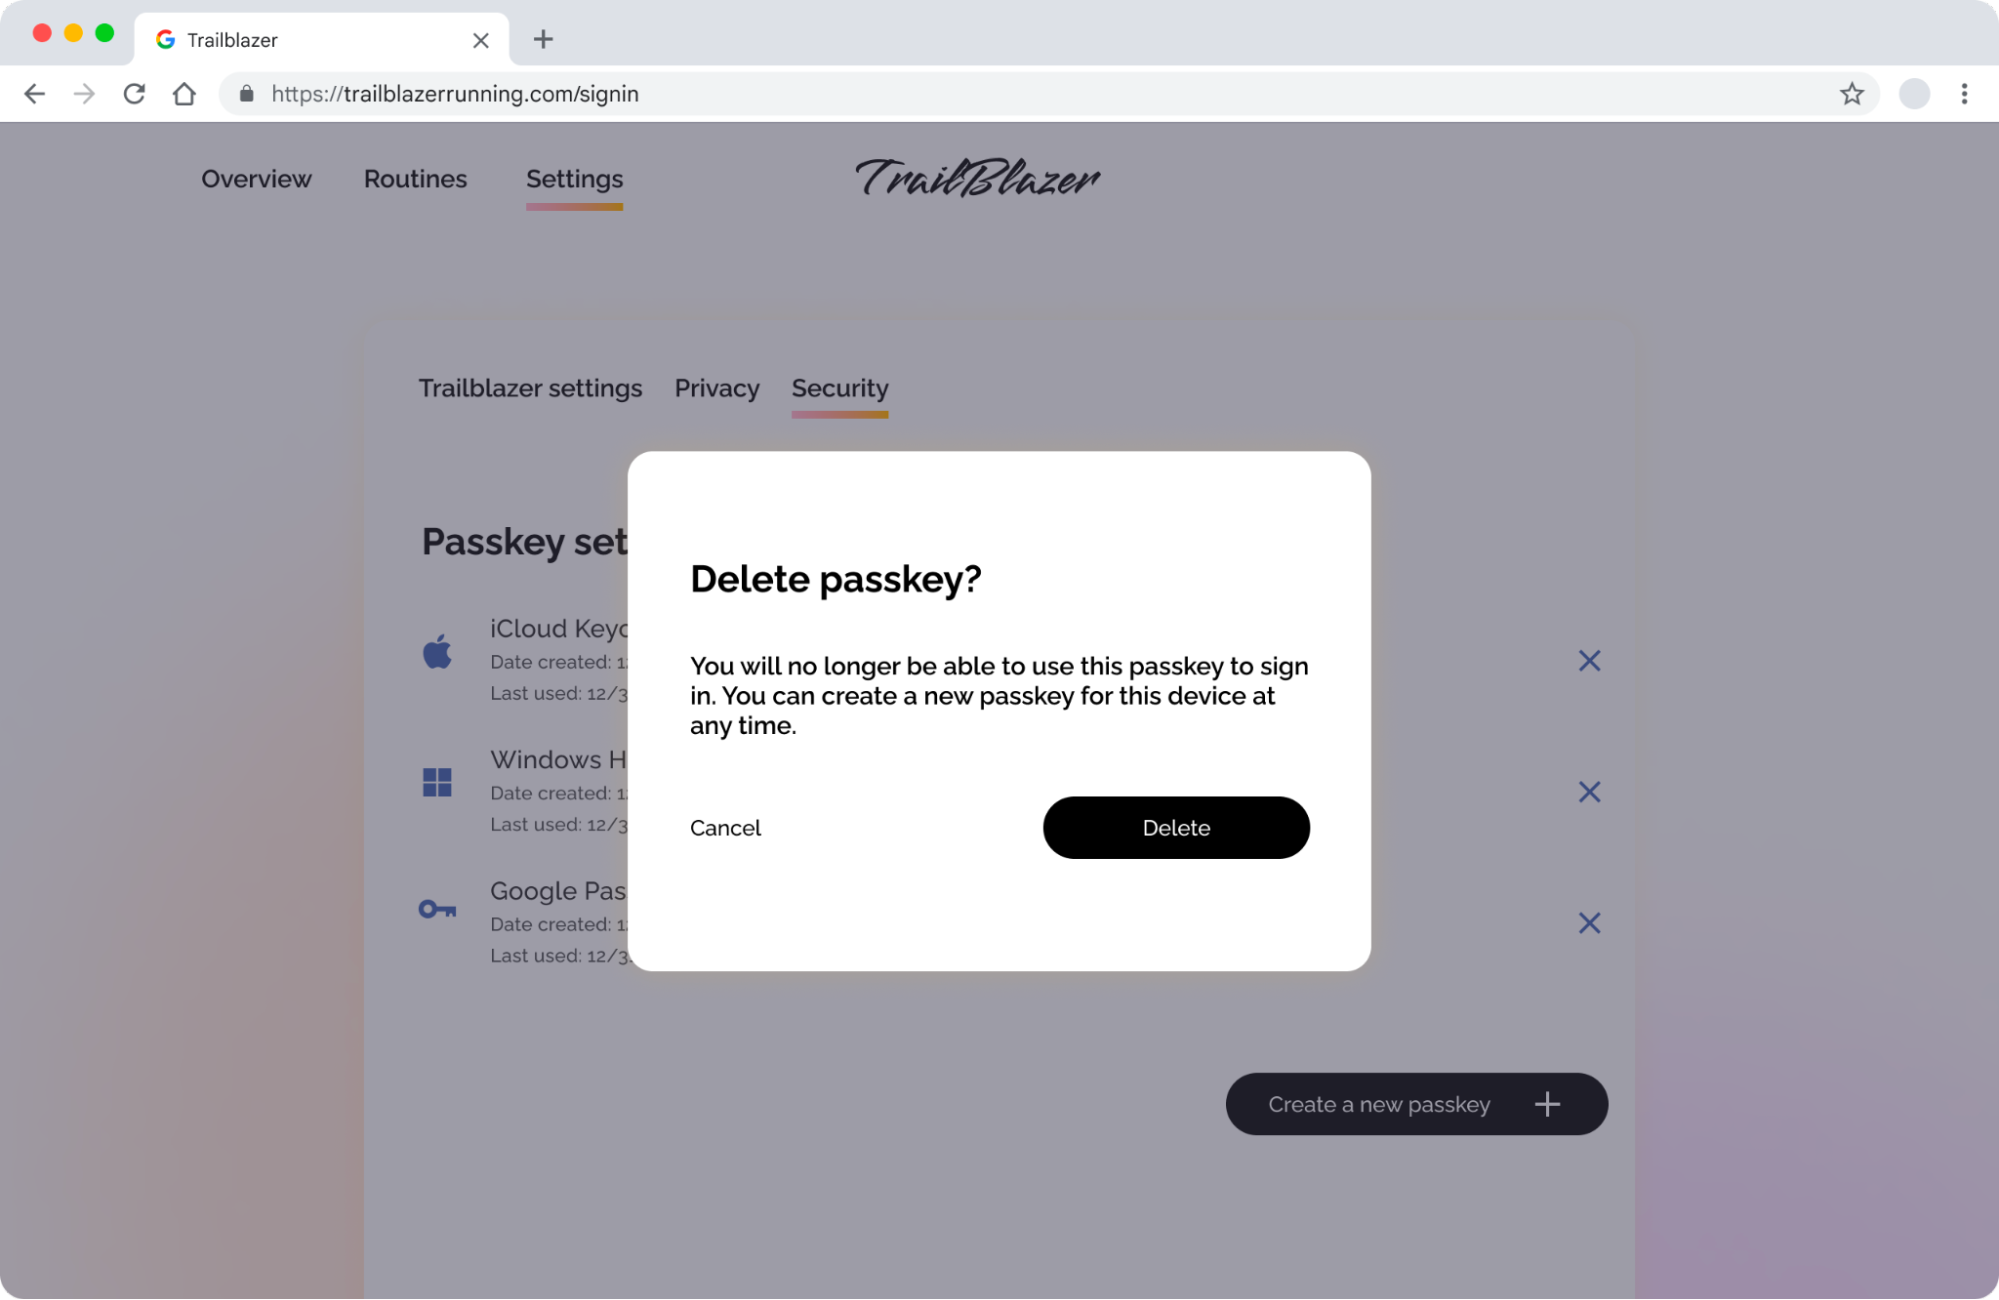
Task: Click the Delete button to confirm passkey removal
Action: pos(1176,826)
